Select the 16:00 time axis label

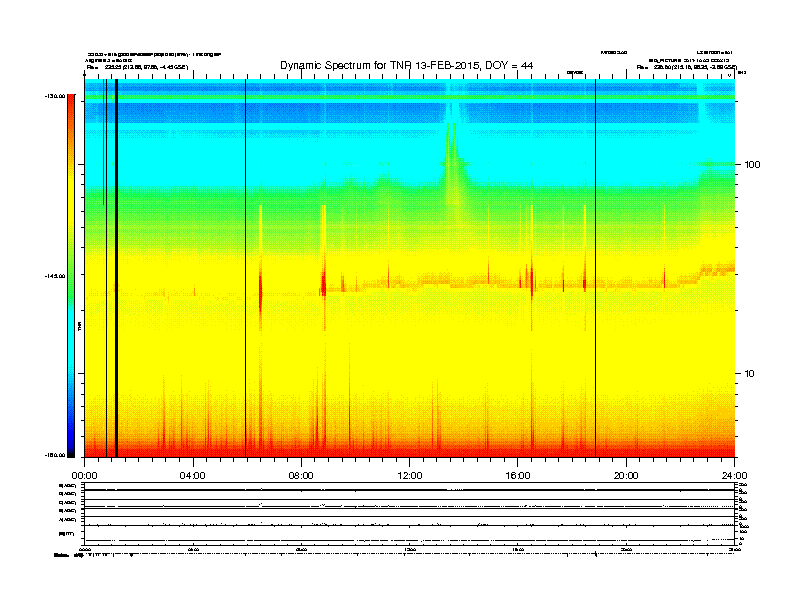pyautogui.click(x=518, y=476)
